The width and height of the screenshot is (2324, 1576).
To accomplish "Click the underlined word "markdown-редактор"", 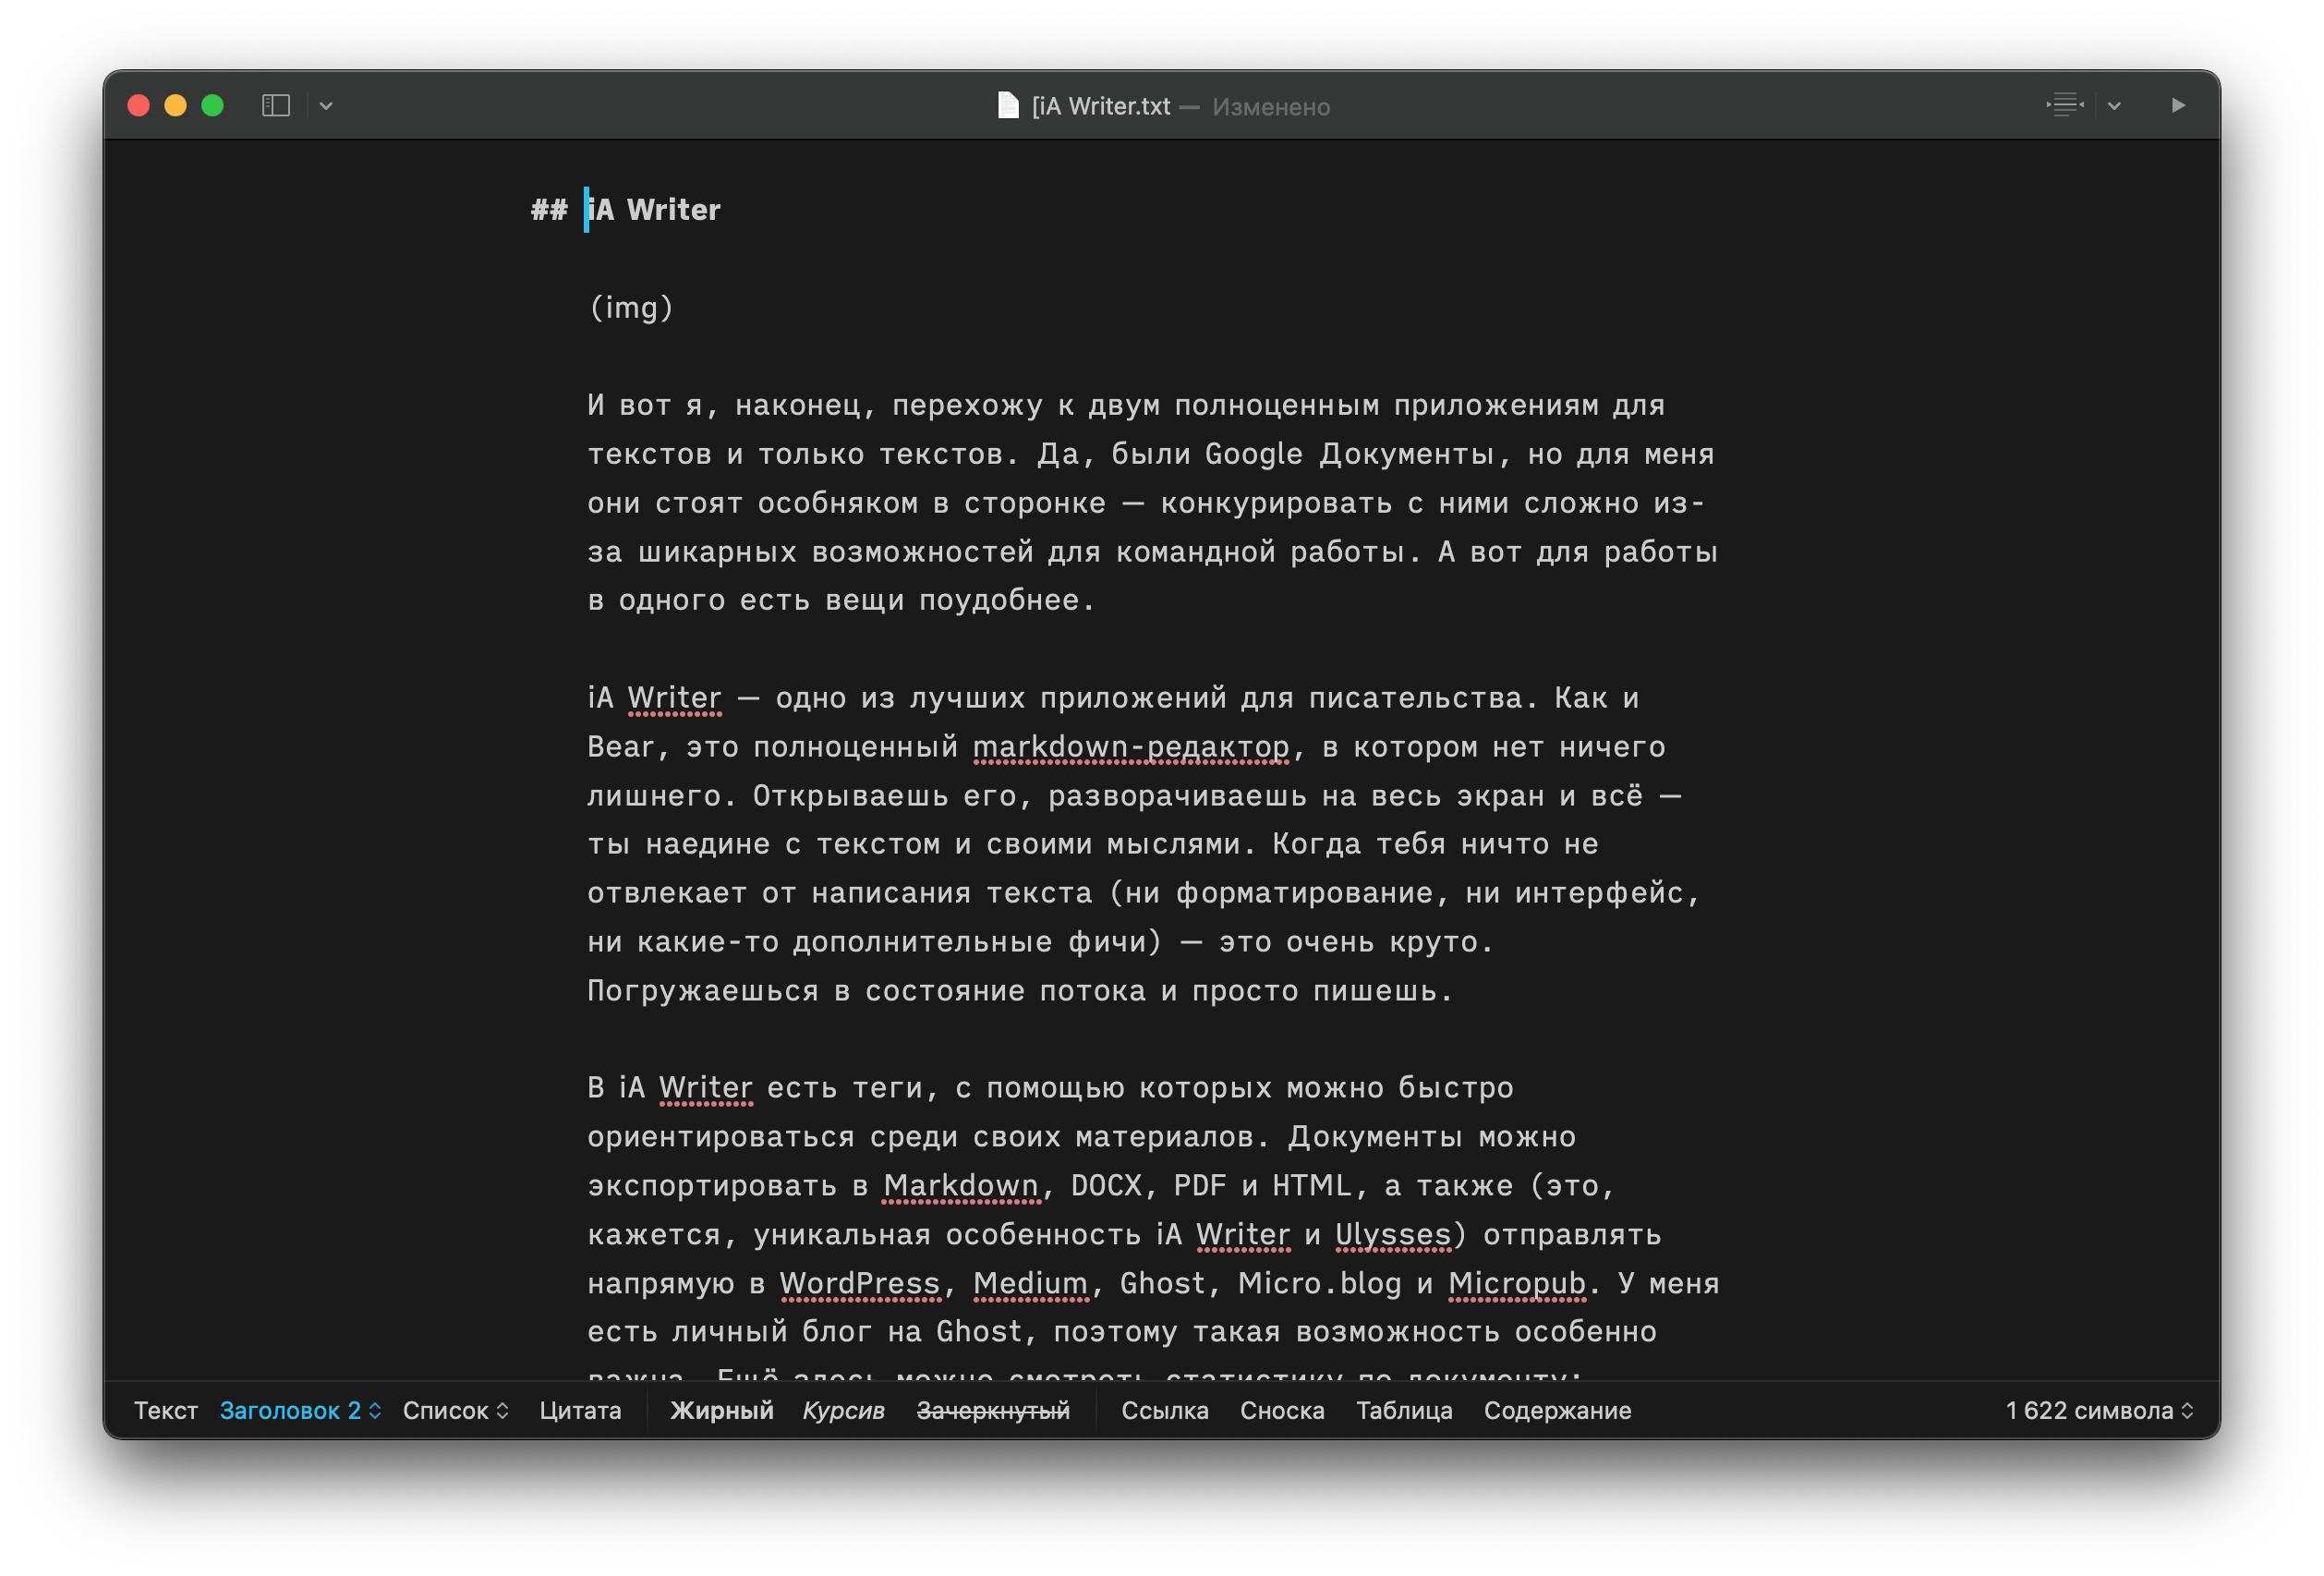I will click(1130, 746).
